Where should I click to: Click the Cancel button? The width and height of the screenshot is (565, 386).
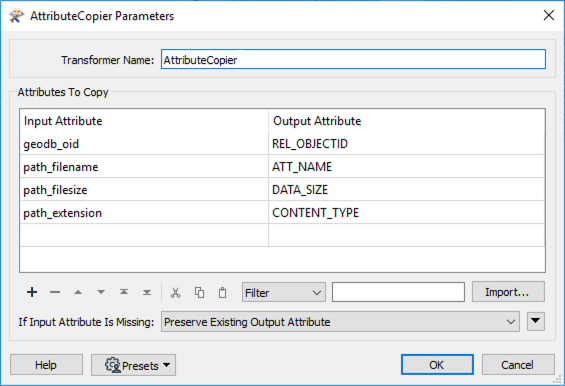click(518, 365)
